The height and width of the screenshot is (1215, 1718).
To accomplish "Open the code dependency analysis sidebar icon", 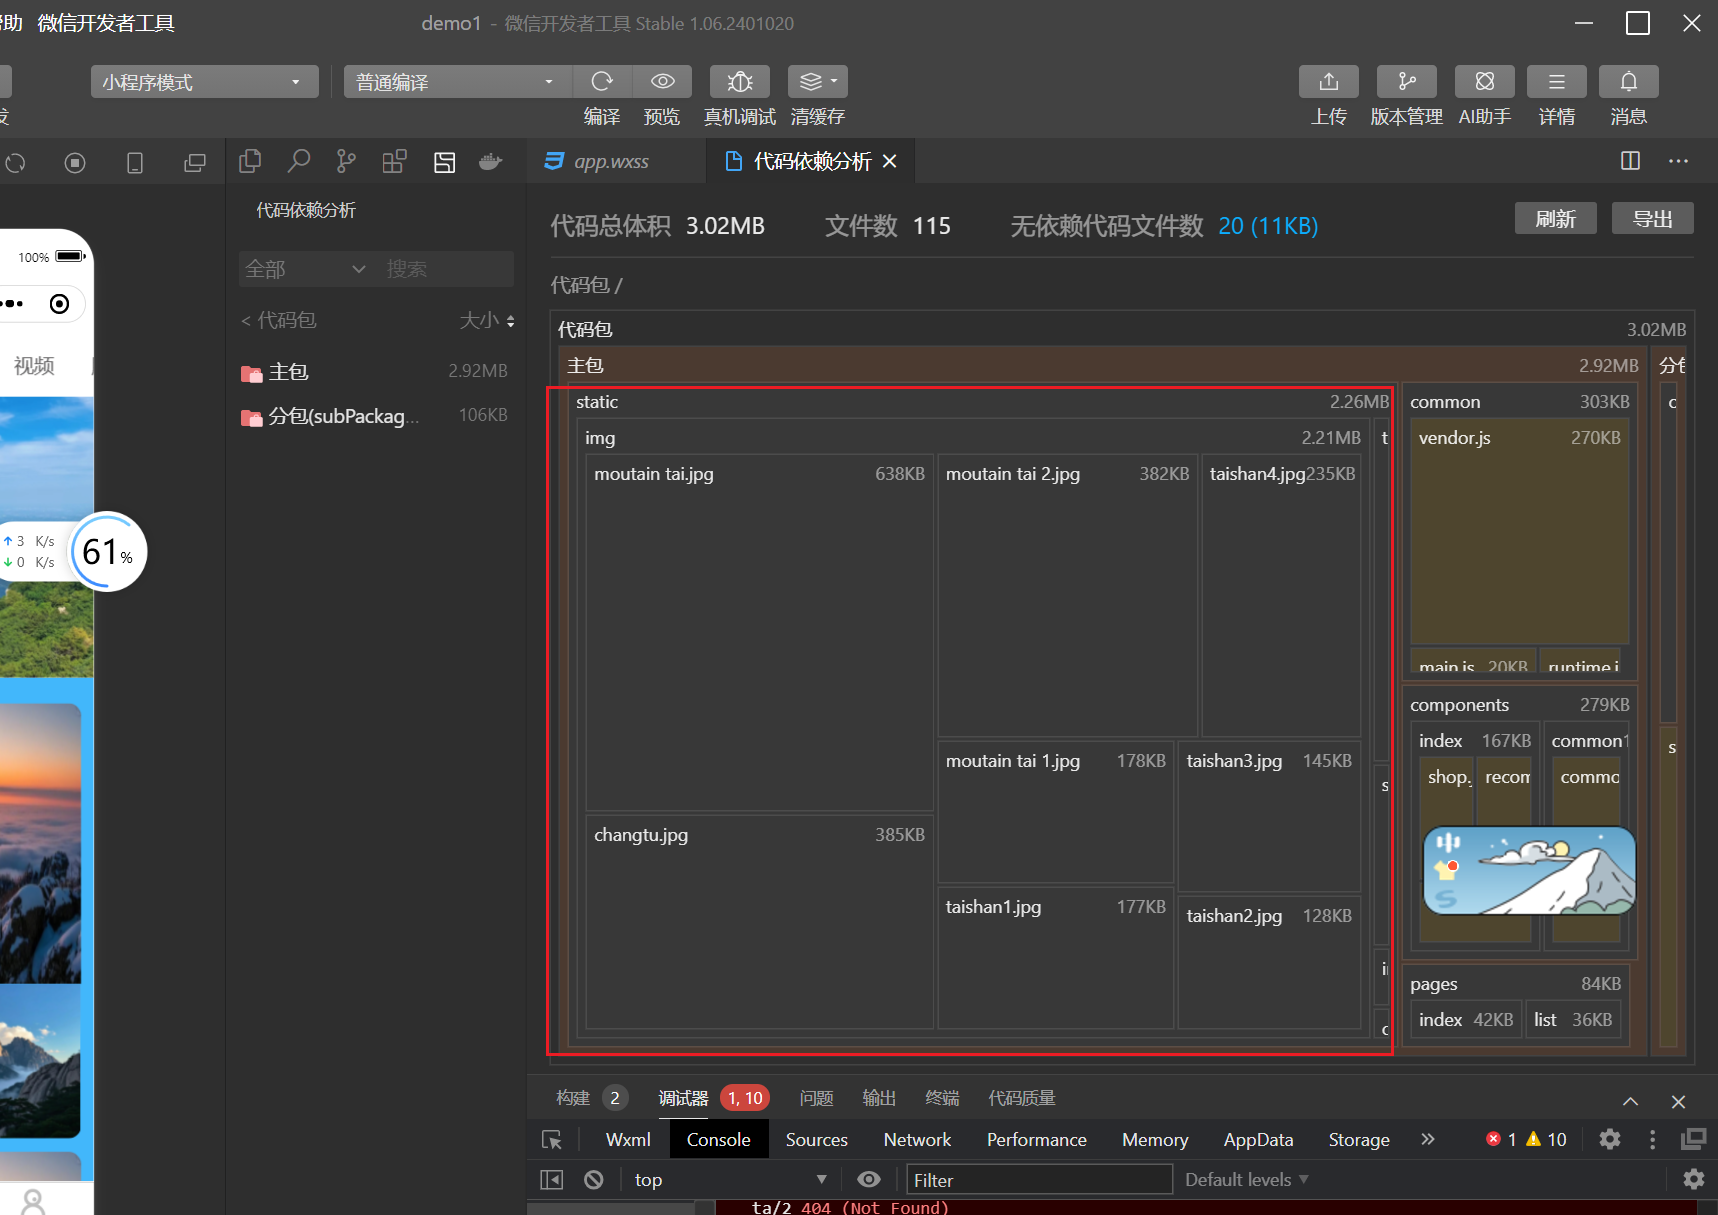I will pyautogui.click(x=444, y=162).
